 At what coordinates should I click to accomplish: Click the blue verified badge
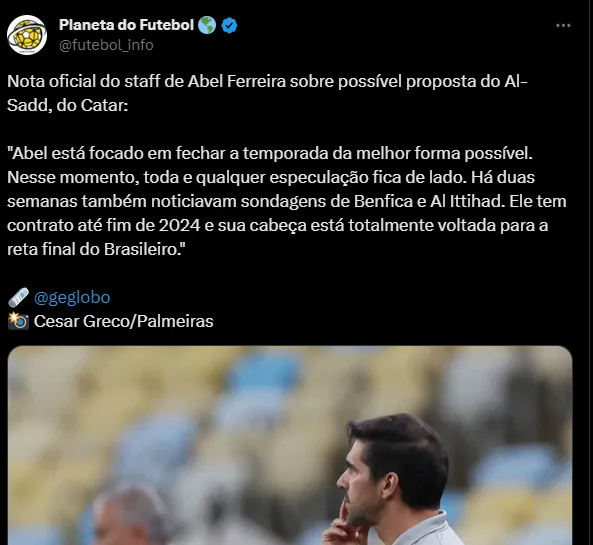click(229, 26)
